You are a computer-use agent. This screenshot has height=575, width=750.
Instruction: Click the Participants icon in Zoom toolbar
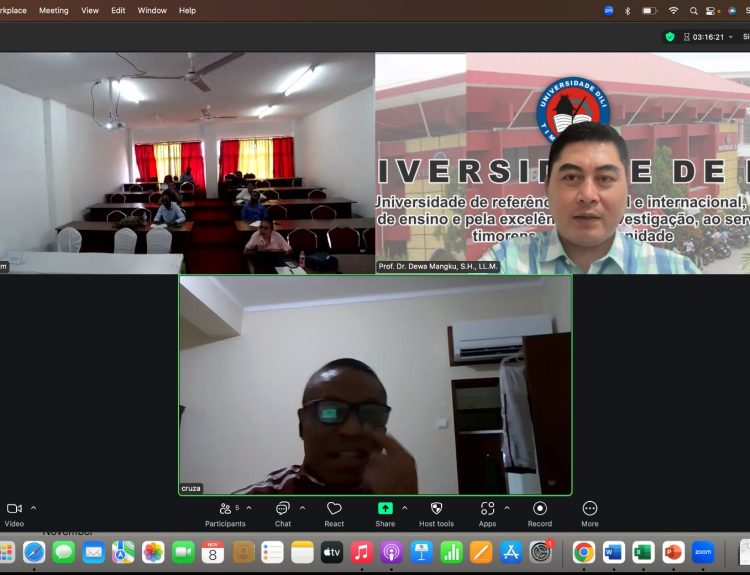(225, 509)
